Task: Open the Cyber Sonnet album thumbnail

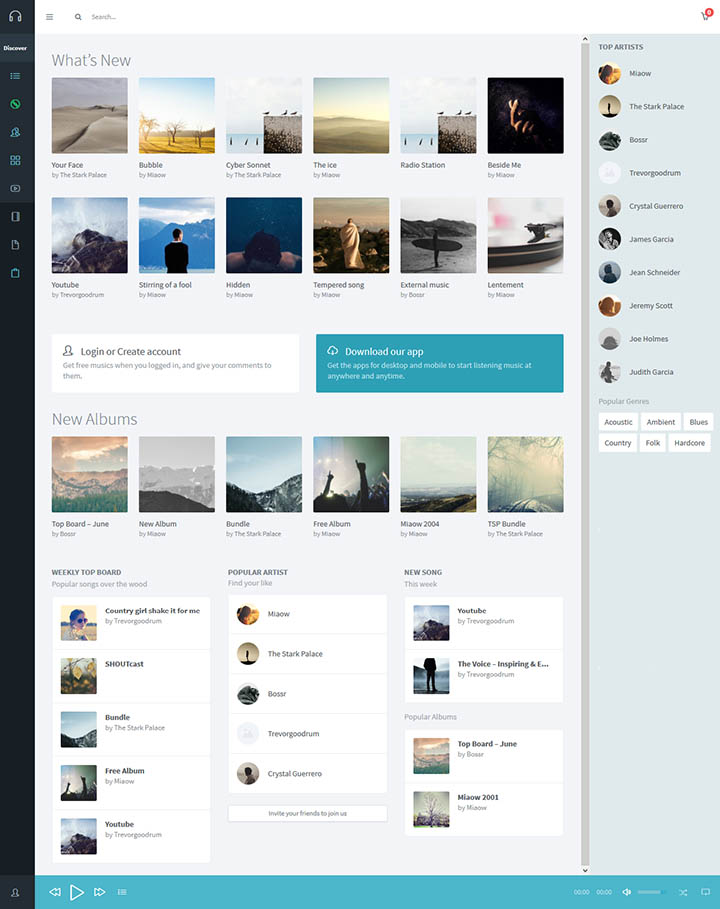Action: tap(264, 115)
